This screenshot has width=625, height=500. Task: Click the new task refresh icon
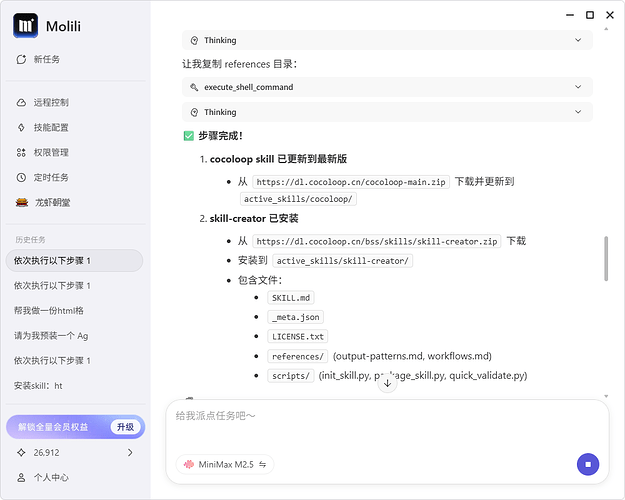[x=21, y=59]
